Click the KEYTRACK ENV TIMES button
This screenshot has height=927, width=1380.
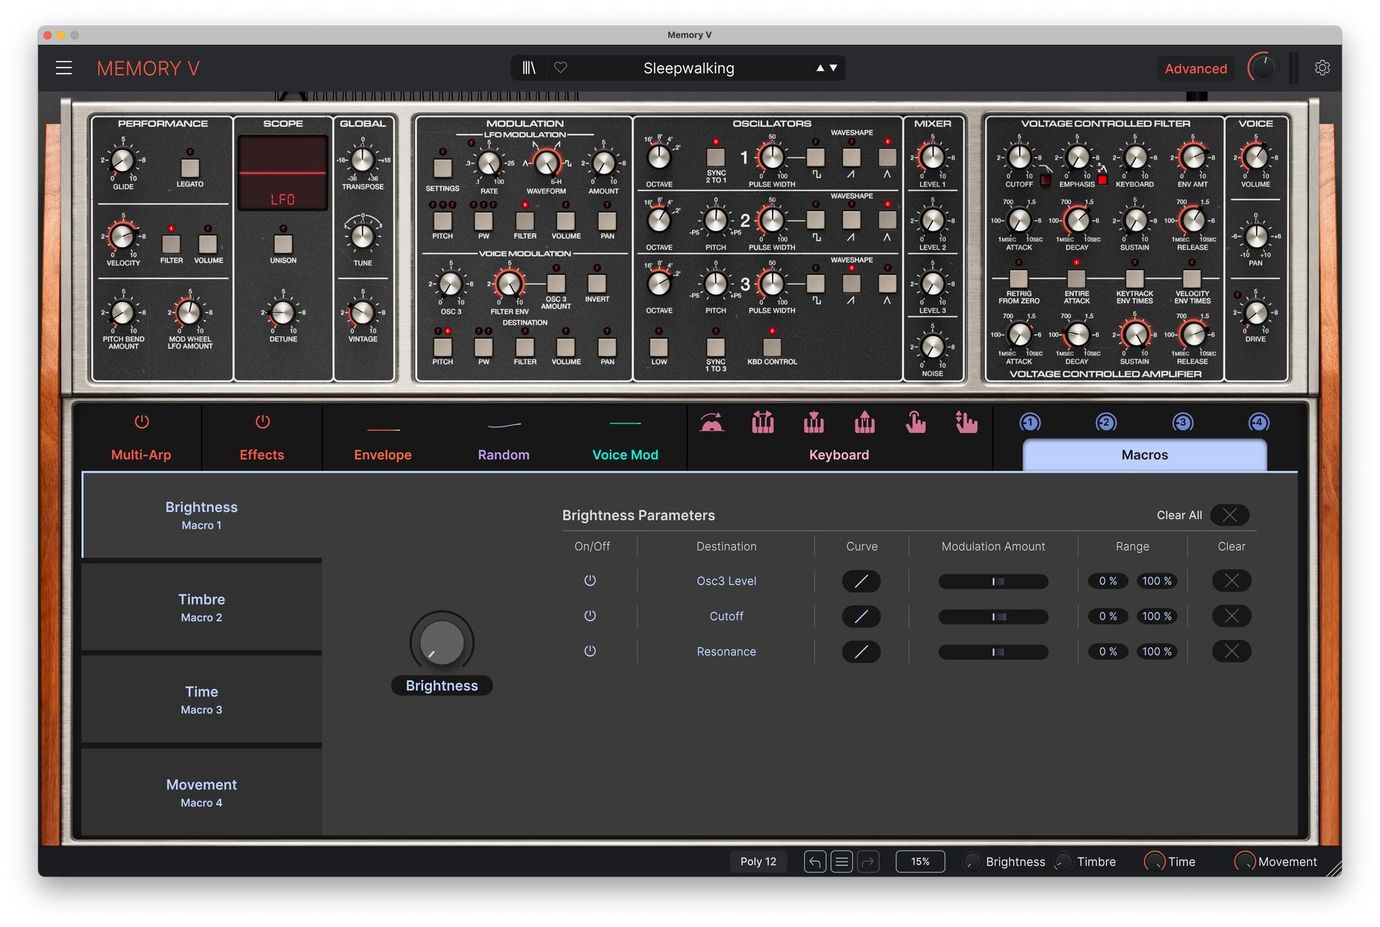(x=1134, y=279)
